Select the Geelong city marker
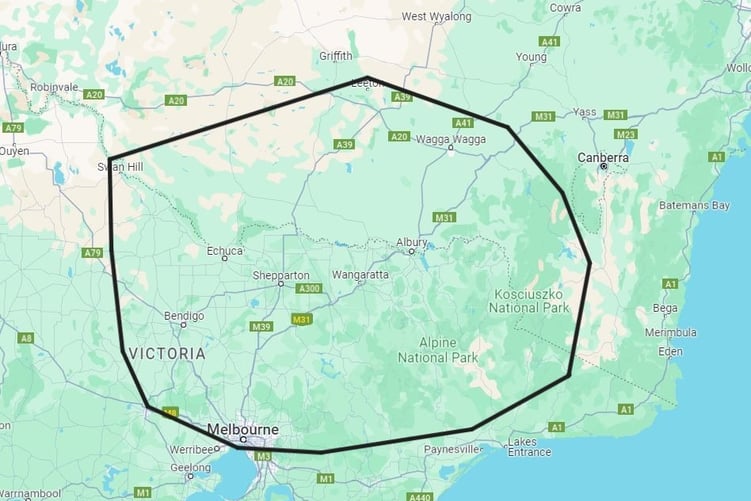The width and height of the screenshot is (751, 501). tap(190, 476)
